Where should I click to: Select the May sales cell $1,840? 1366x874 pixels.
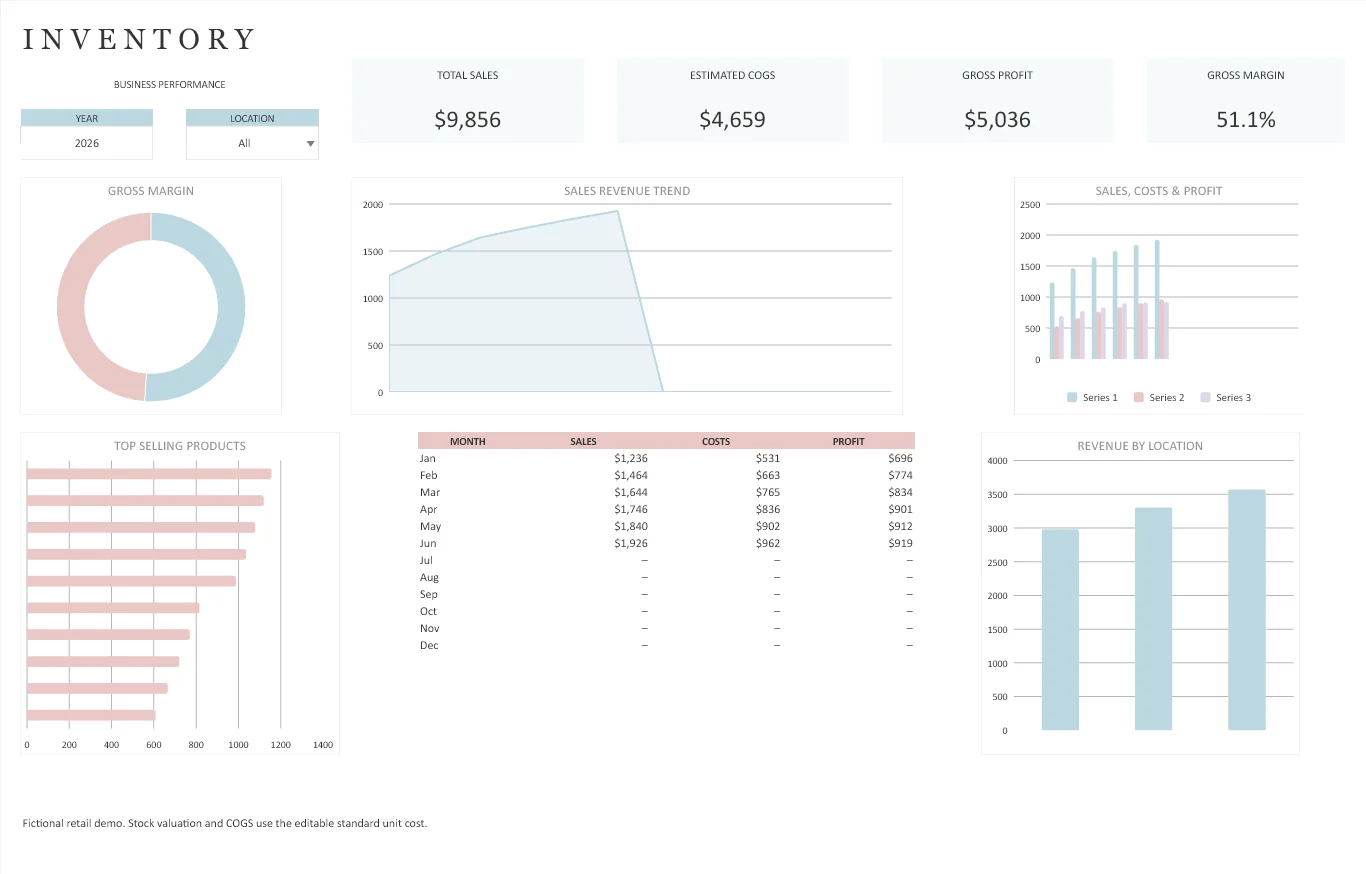tap(631, 526)
